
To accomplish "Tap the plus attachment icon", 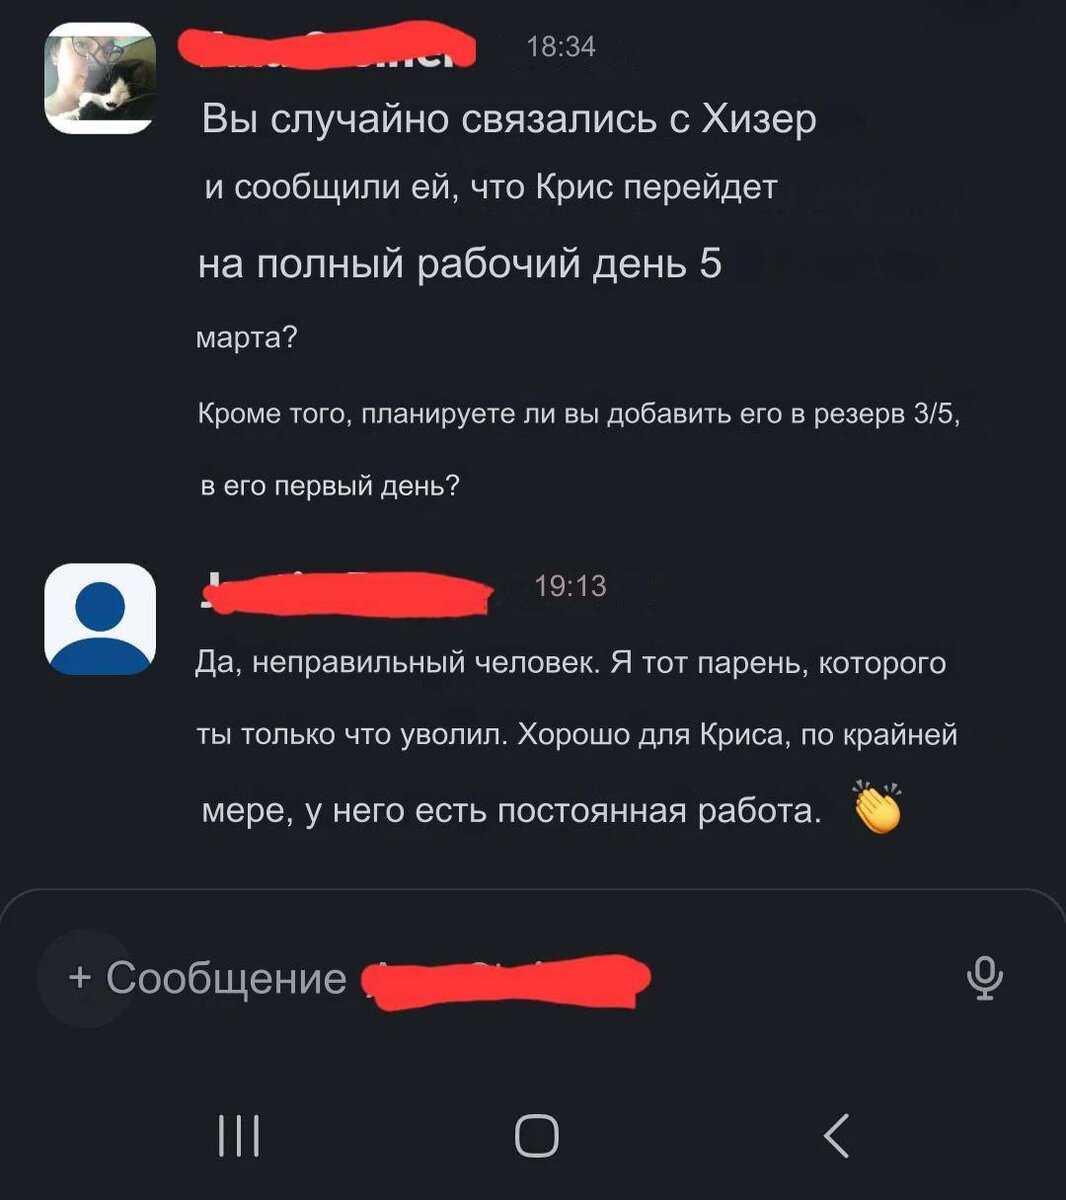I will 79,977.
